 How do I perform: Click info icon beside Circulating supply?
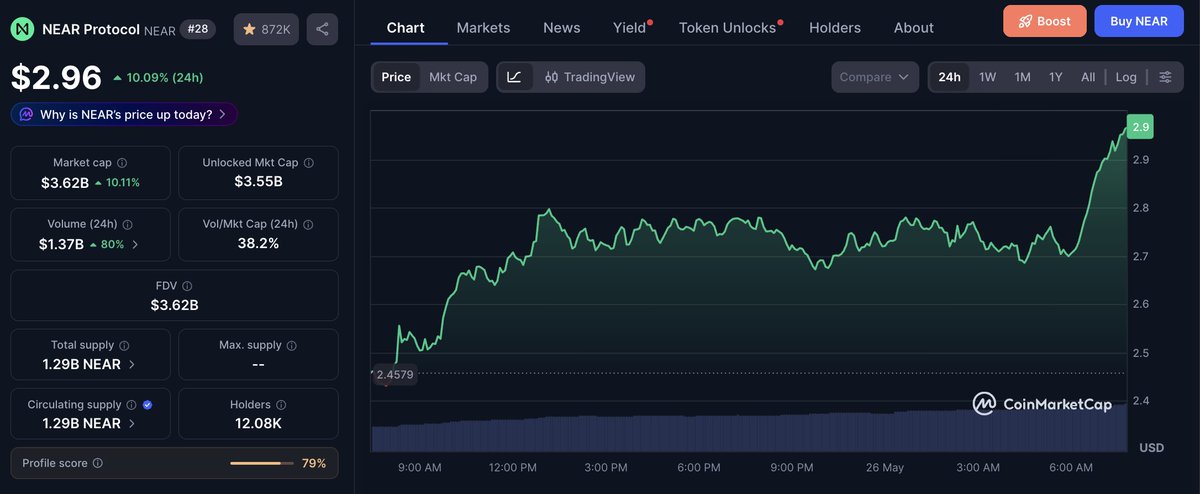[131, 405]
